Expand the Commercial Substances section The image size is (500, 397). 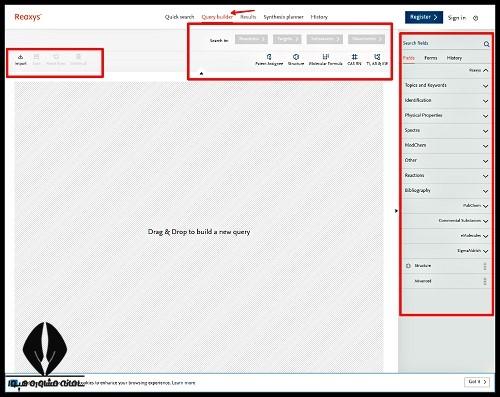click(x=446, y=221)
